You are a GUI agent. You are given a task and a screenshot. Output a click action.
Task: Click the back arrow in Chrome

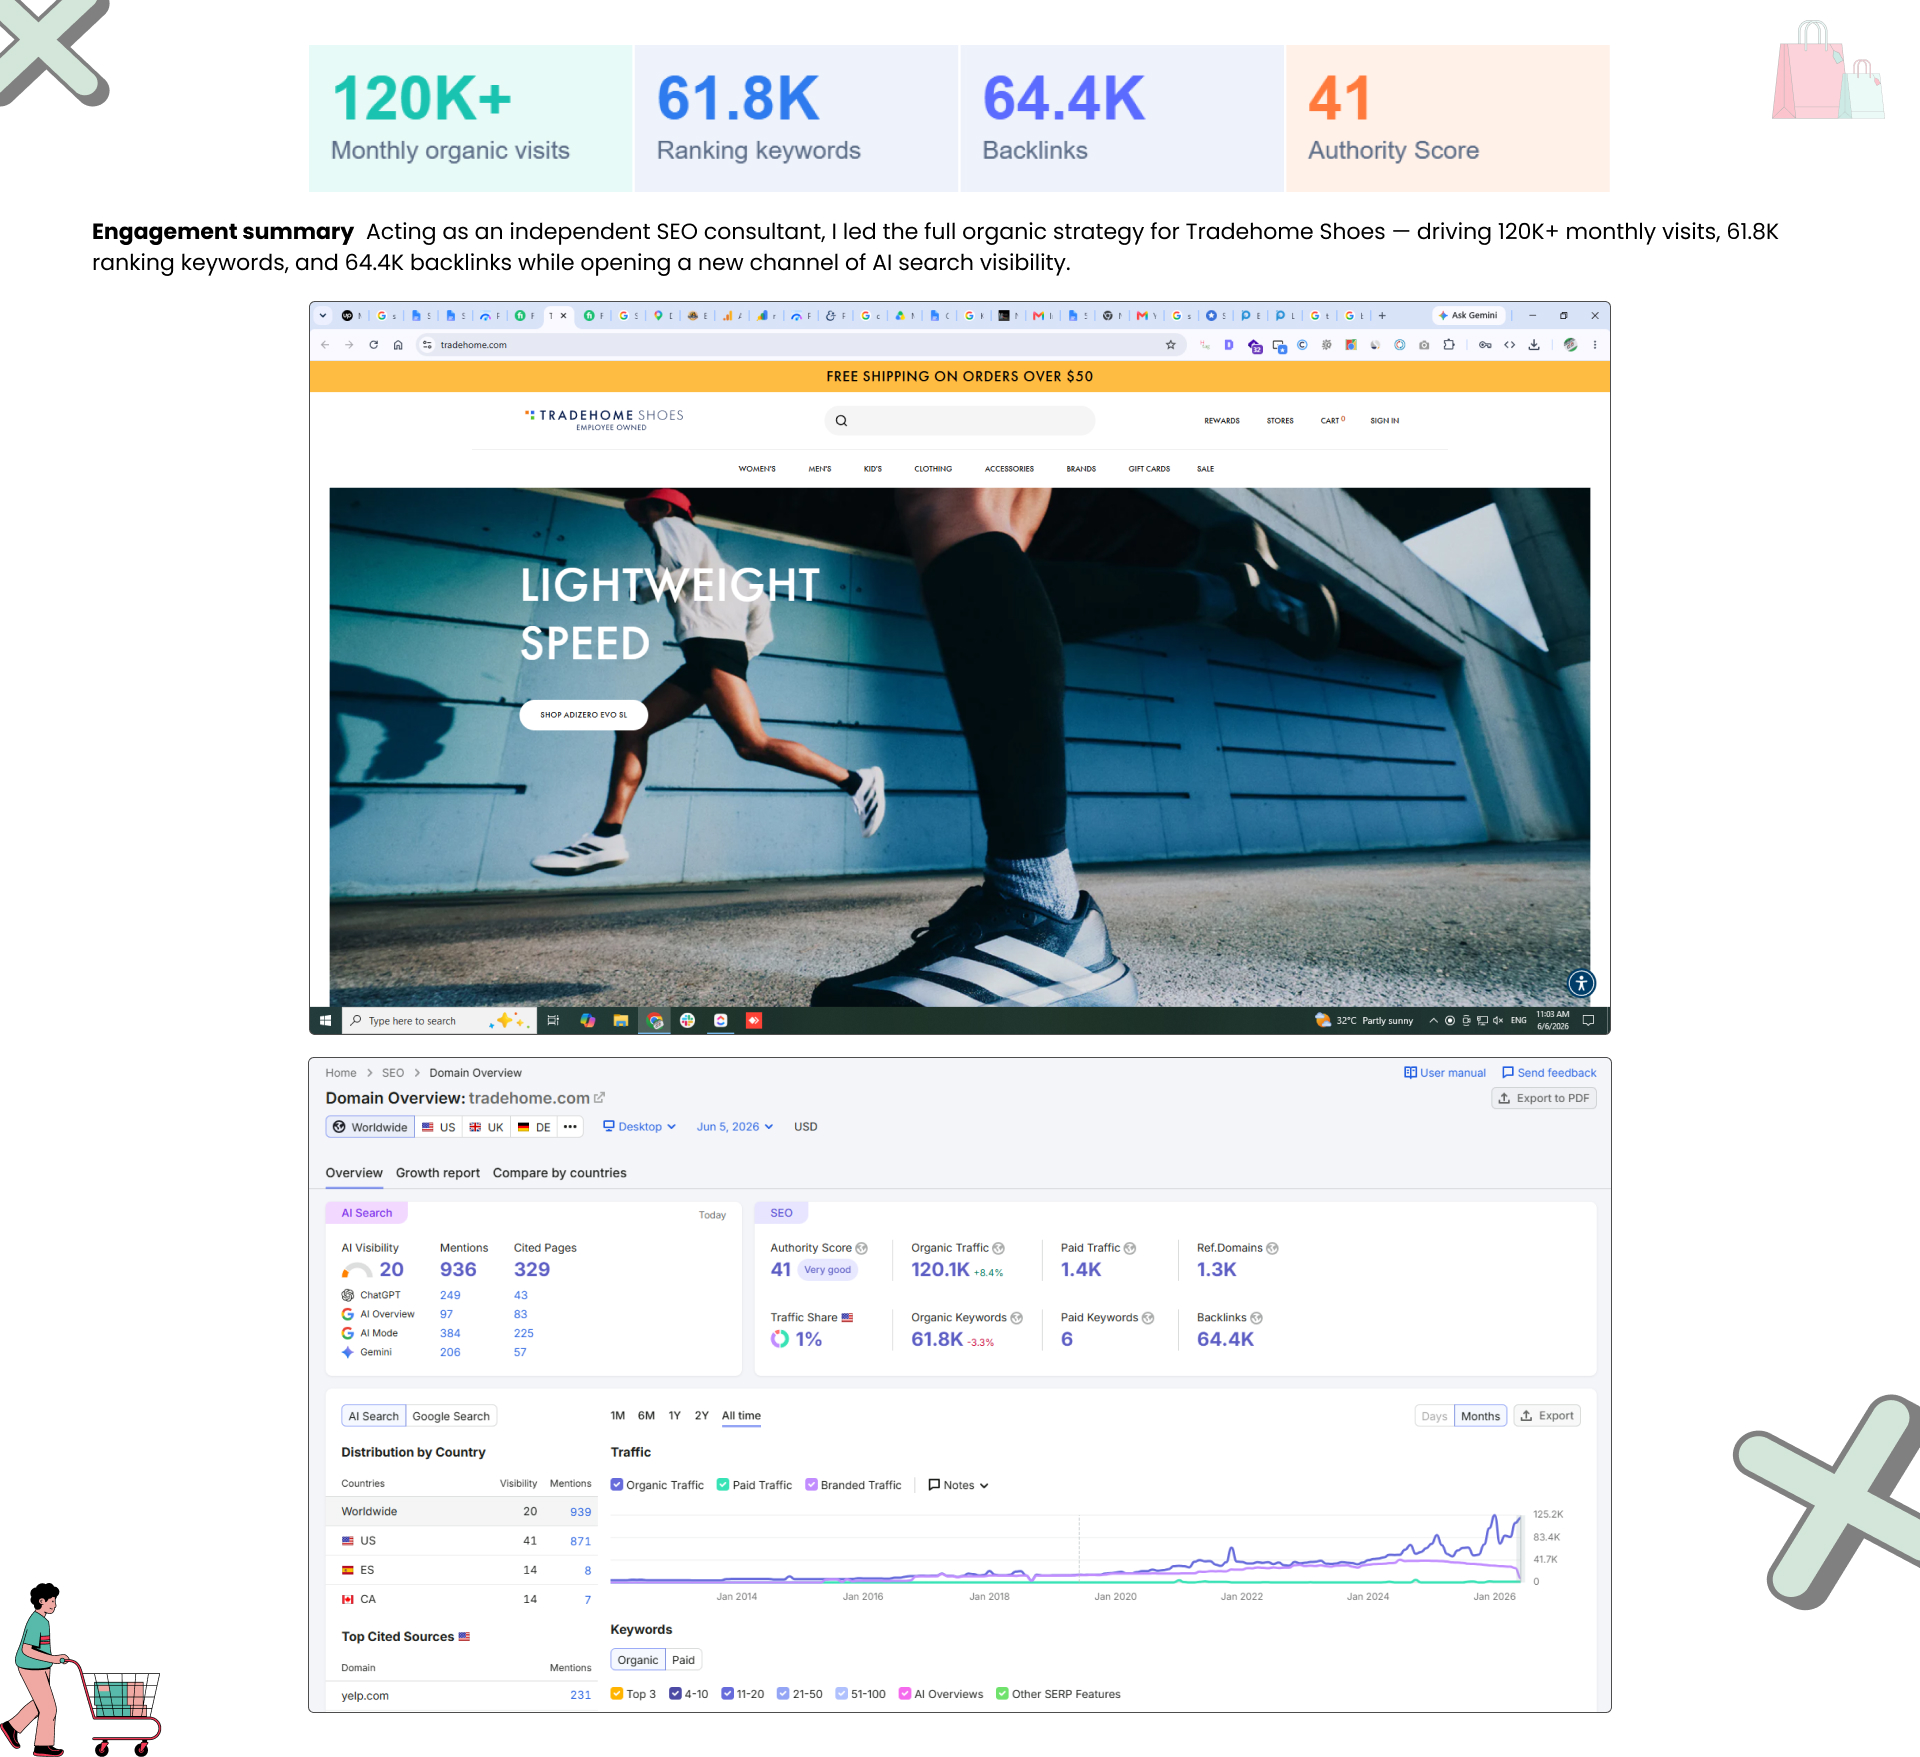[x=325, y=345]
